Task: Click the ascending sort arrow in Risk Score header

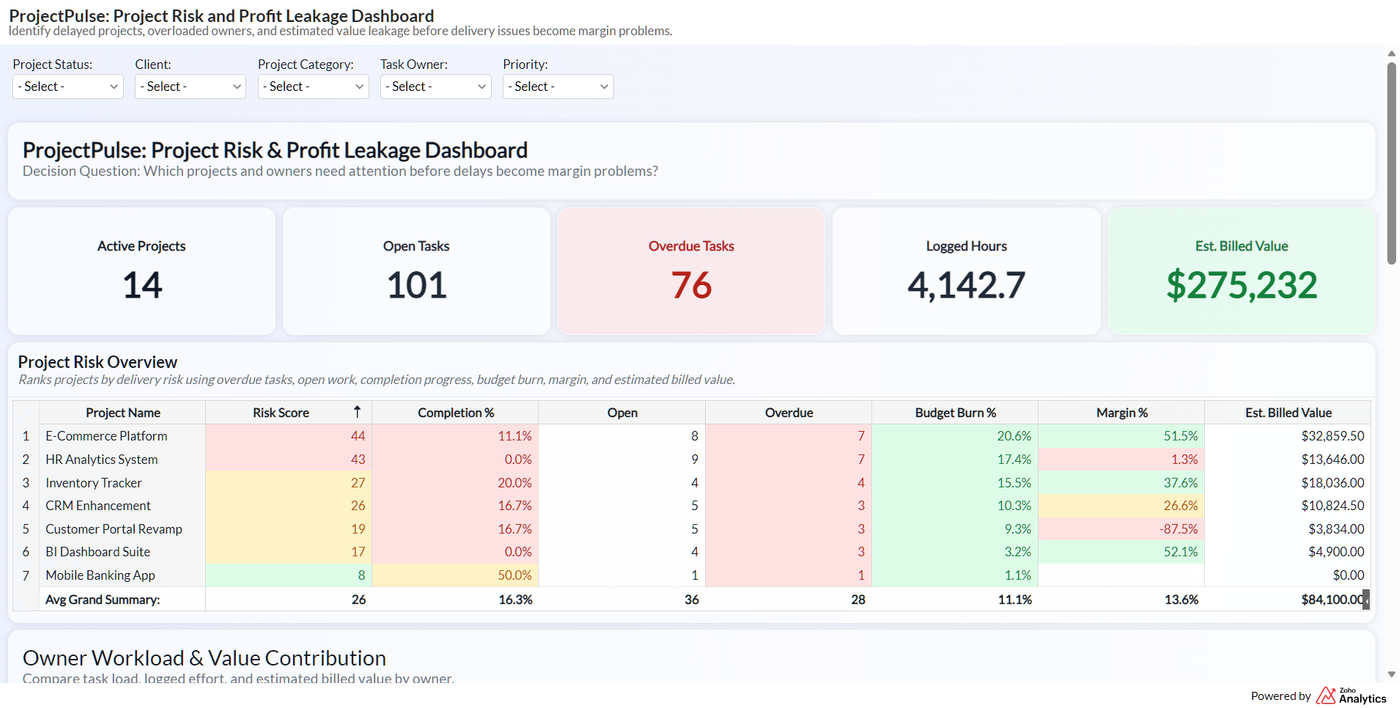Action: click(x=357, y=412)
